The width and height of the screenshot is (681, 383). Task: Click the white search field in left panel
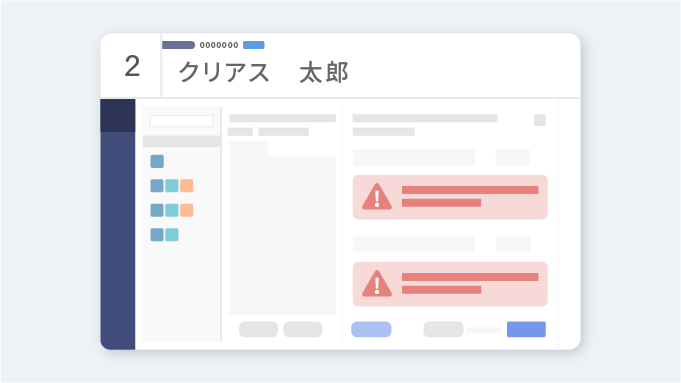pyautogui.click(x=182, y=121)
